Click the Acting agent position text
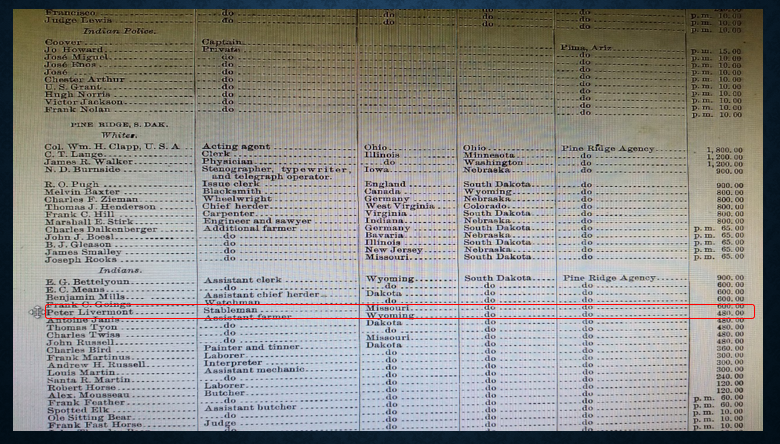Viewport: 780px width, 444px height. [x=236, y=146]
